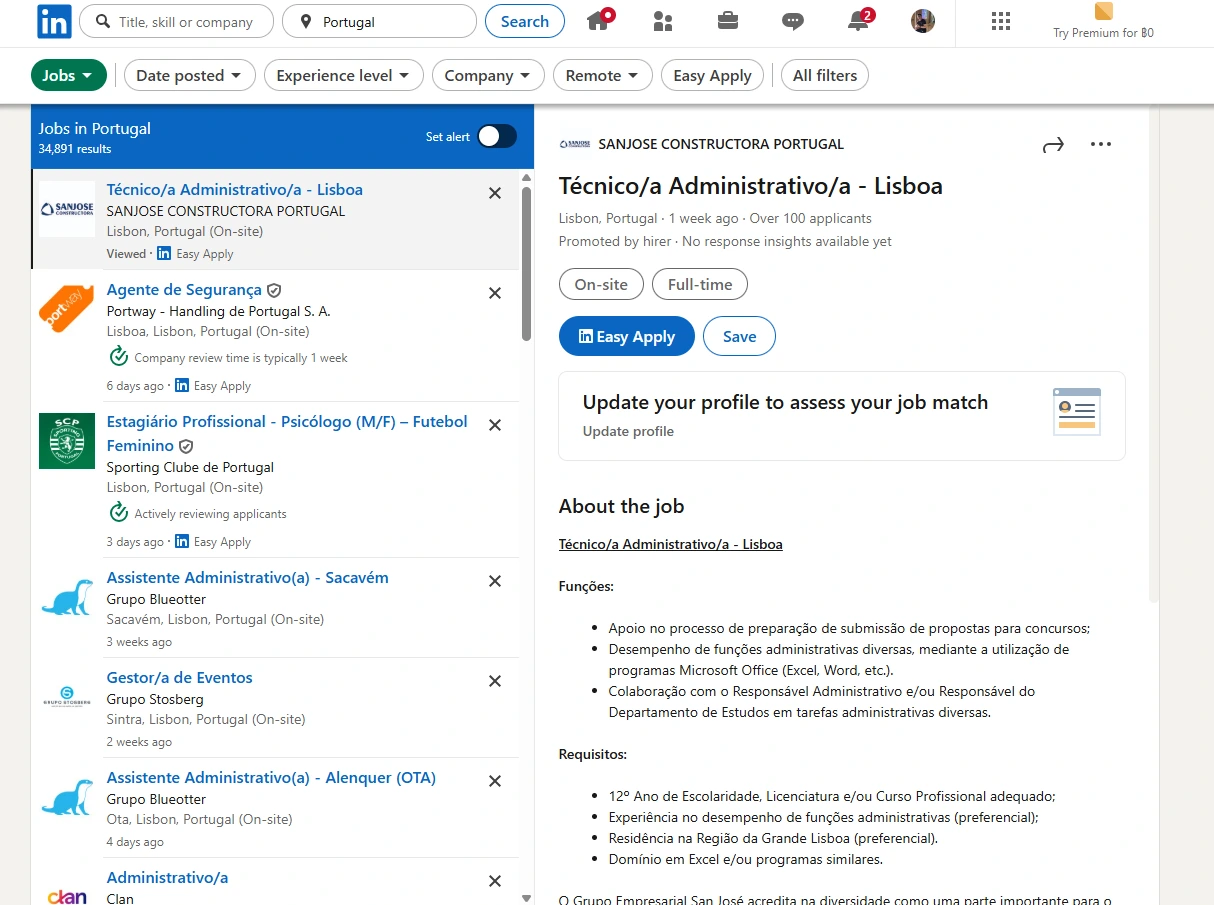The width and height of the screenshot is (1214, 905).
Task: Open Remote filter dropdown
Action: (x=603, y=75)
